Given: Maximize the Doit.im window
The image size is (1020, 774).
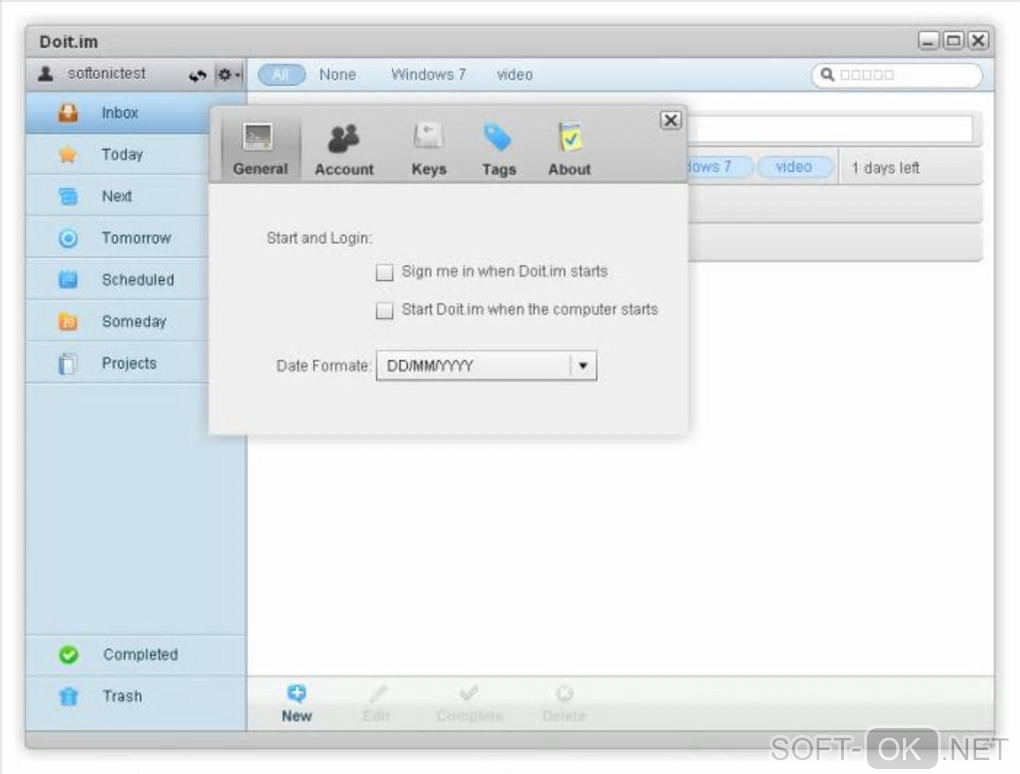Looking at the screenshot, I should click(953, 41).
